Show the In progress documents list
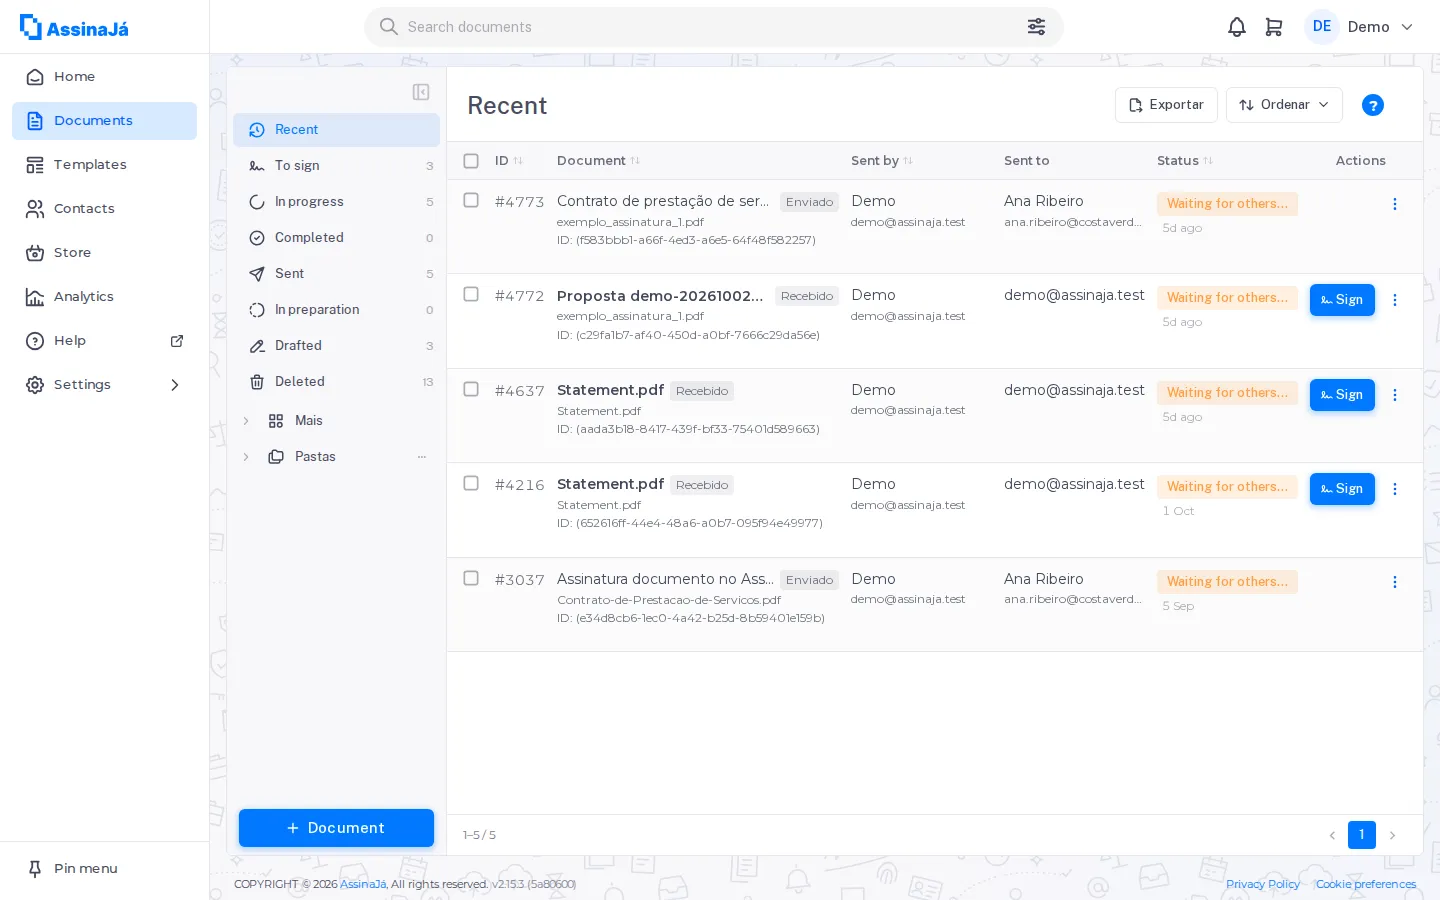The image size is (1440, 900). tap(337, 202)
